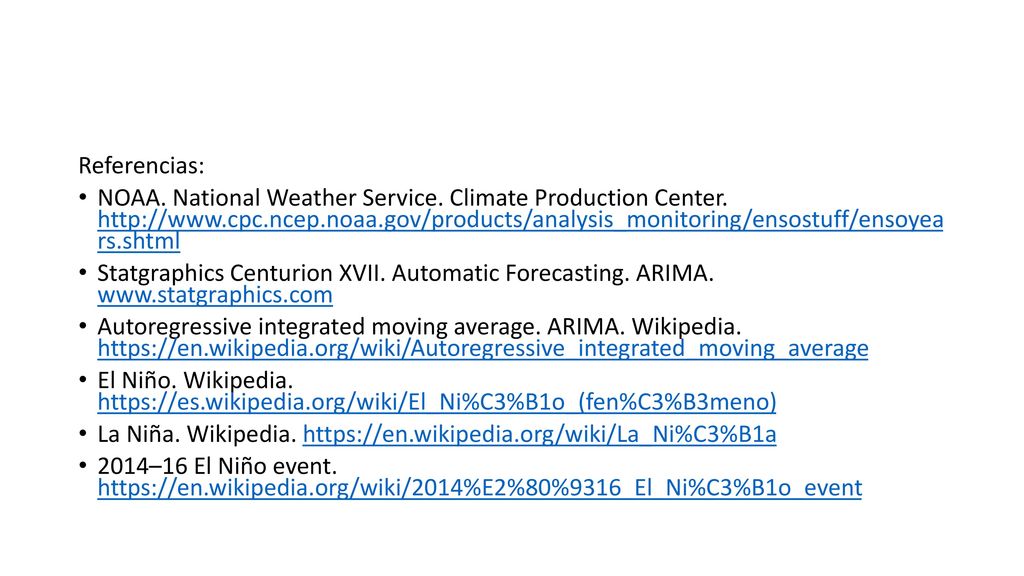Viewport: 1024px width, 576px height.
Task: Click the bullet marker beside NOAA reference
Action: [82, 197]
